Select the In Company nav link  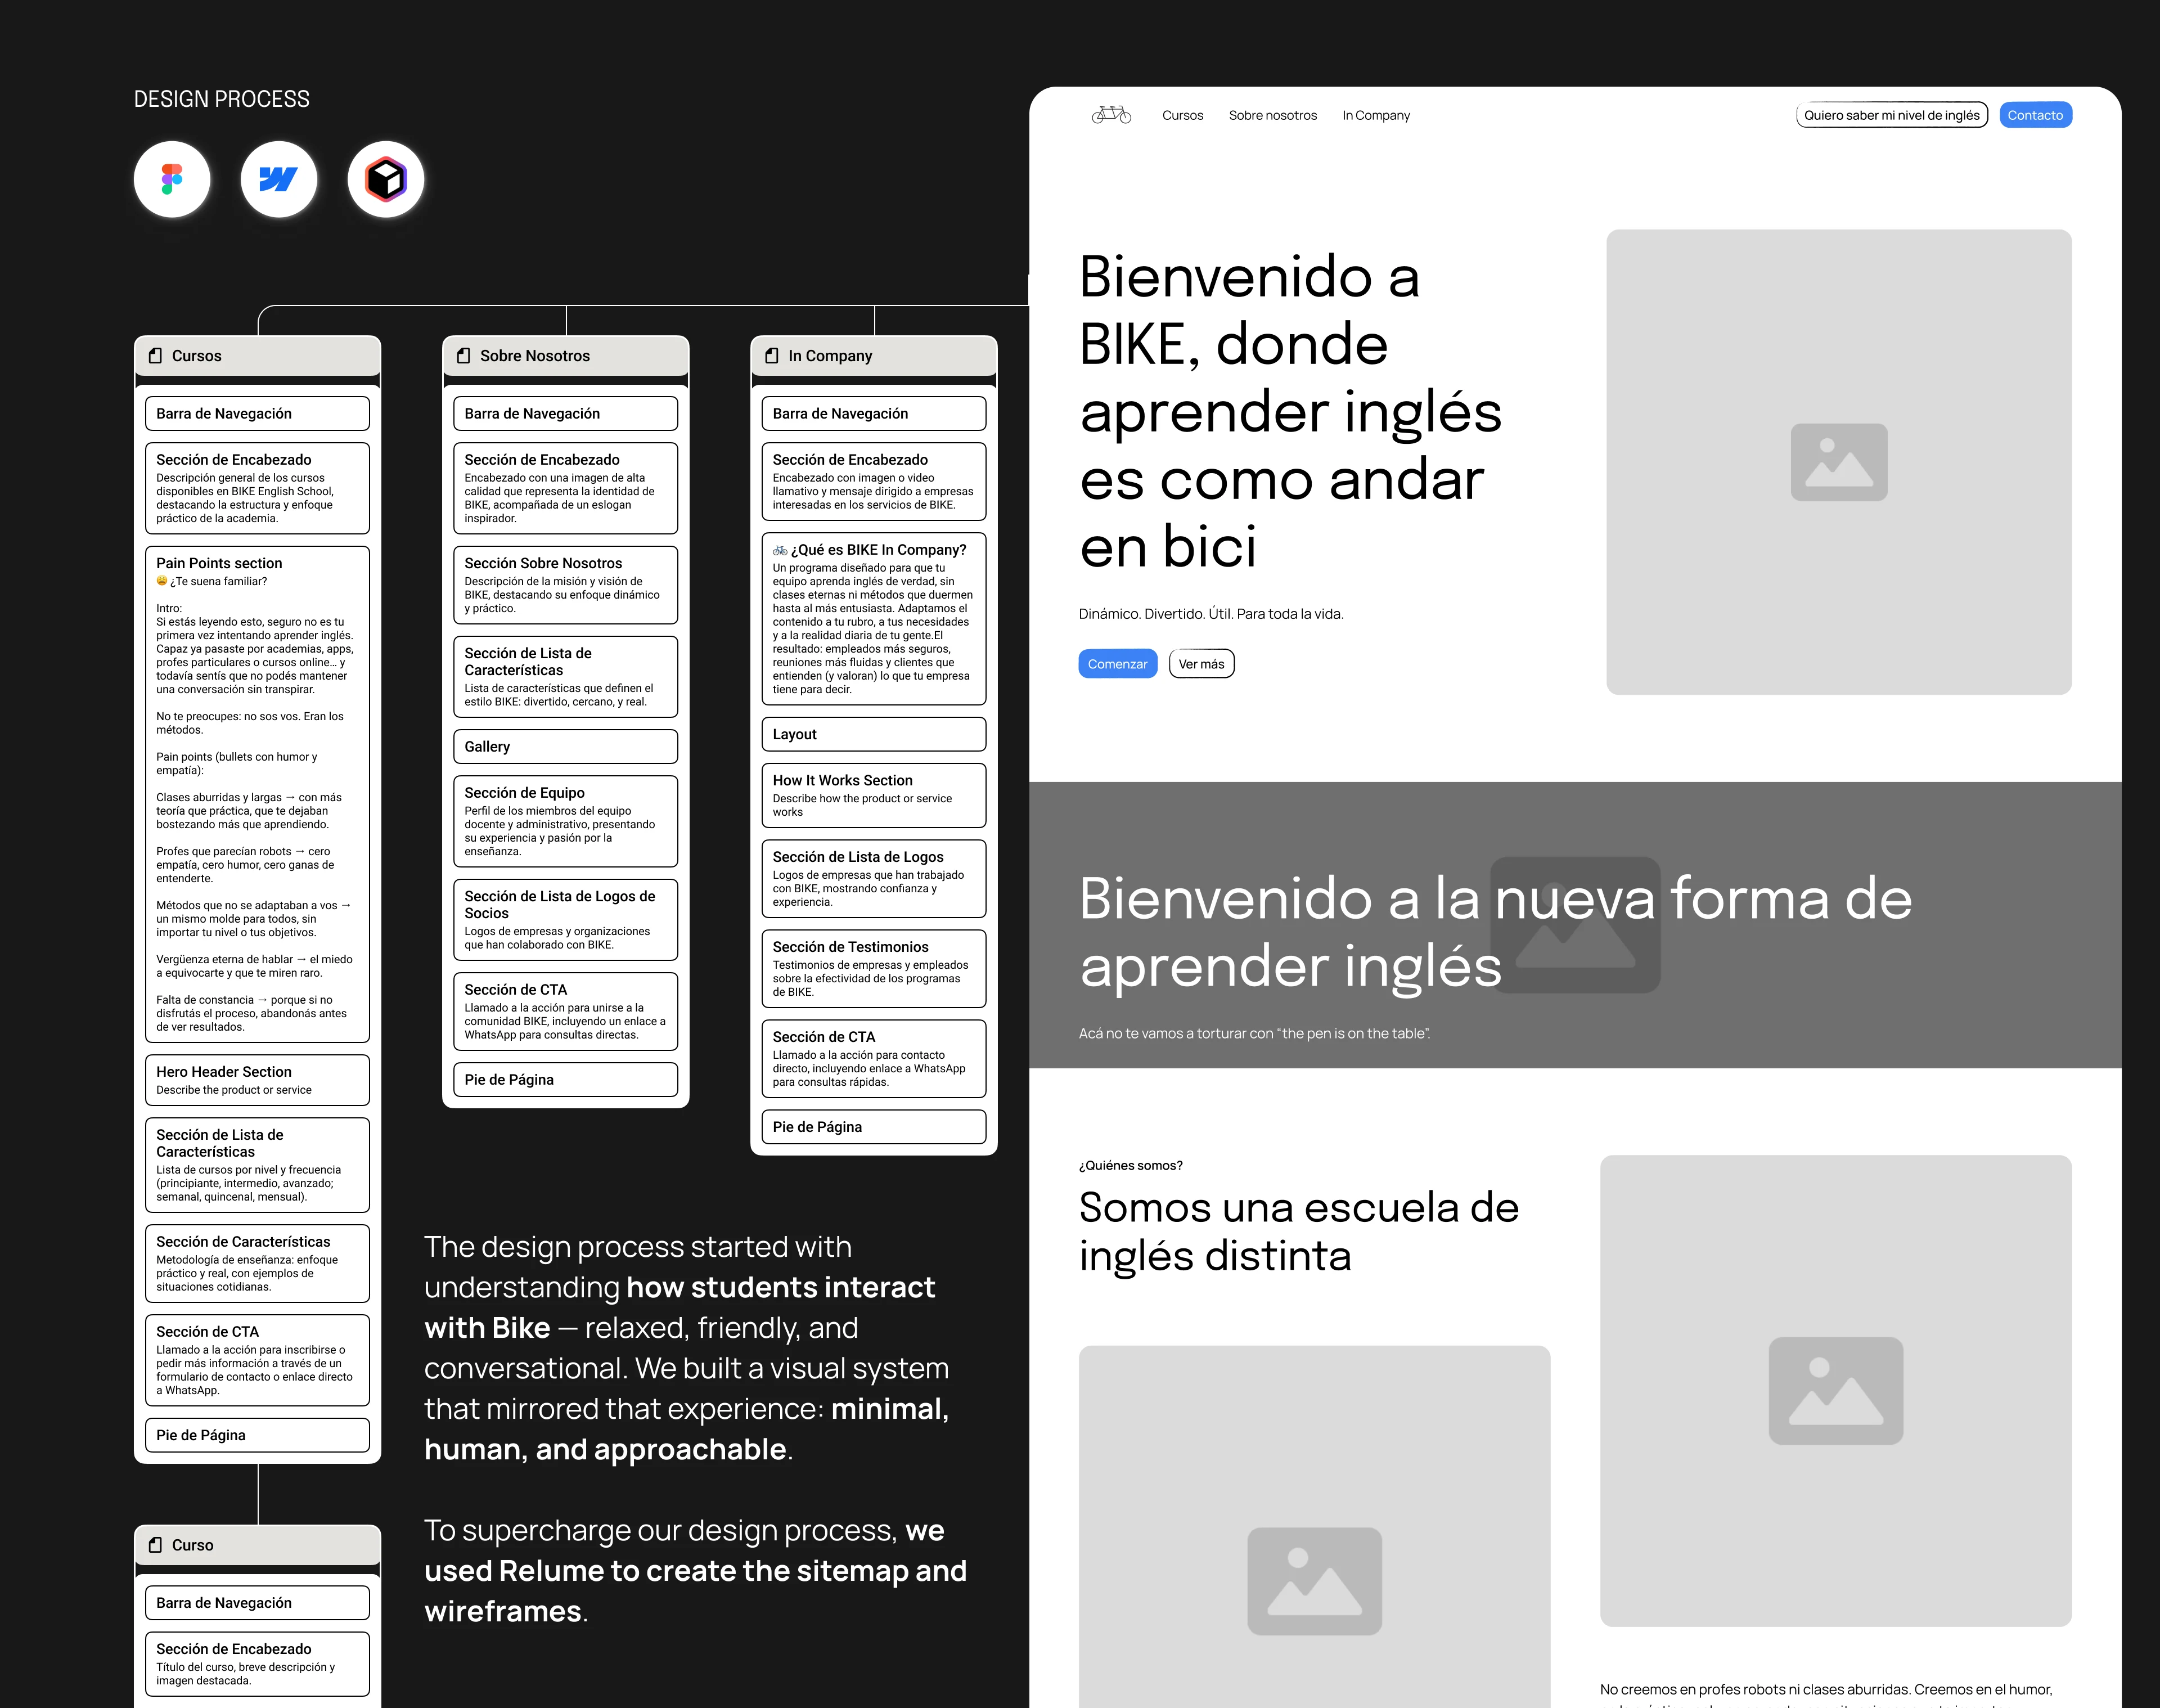(x=1375, y=115)
